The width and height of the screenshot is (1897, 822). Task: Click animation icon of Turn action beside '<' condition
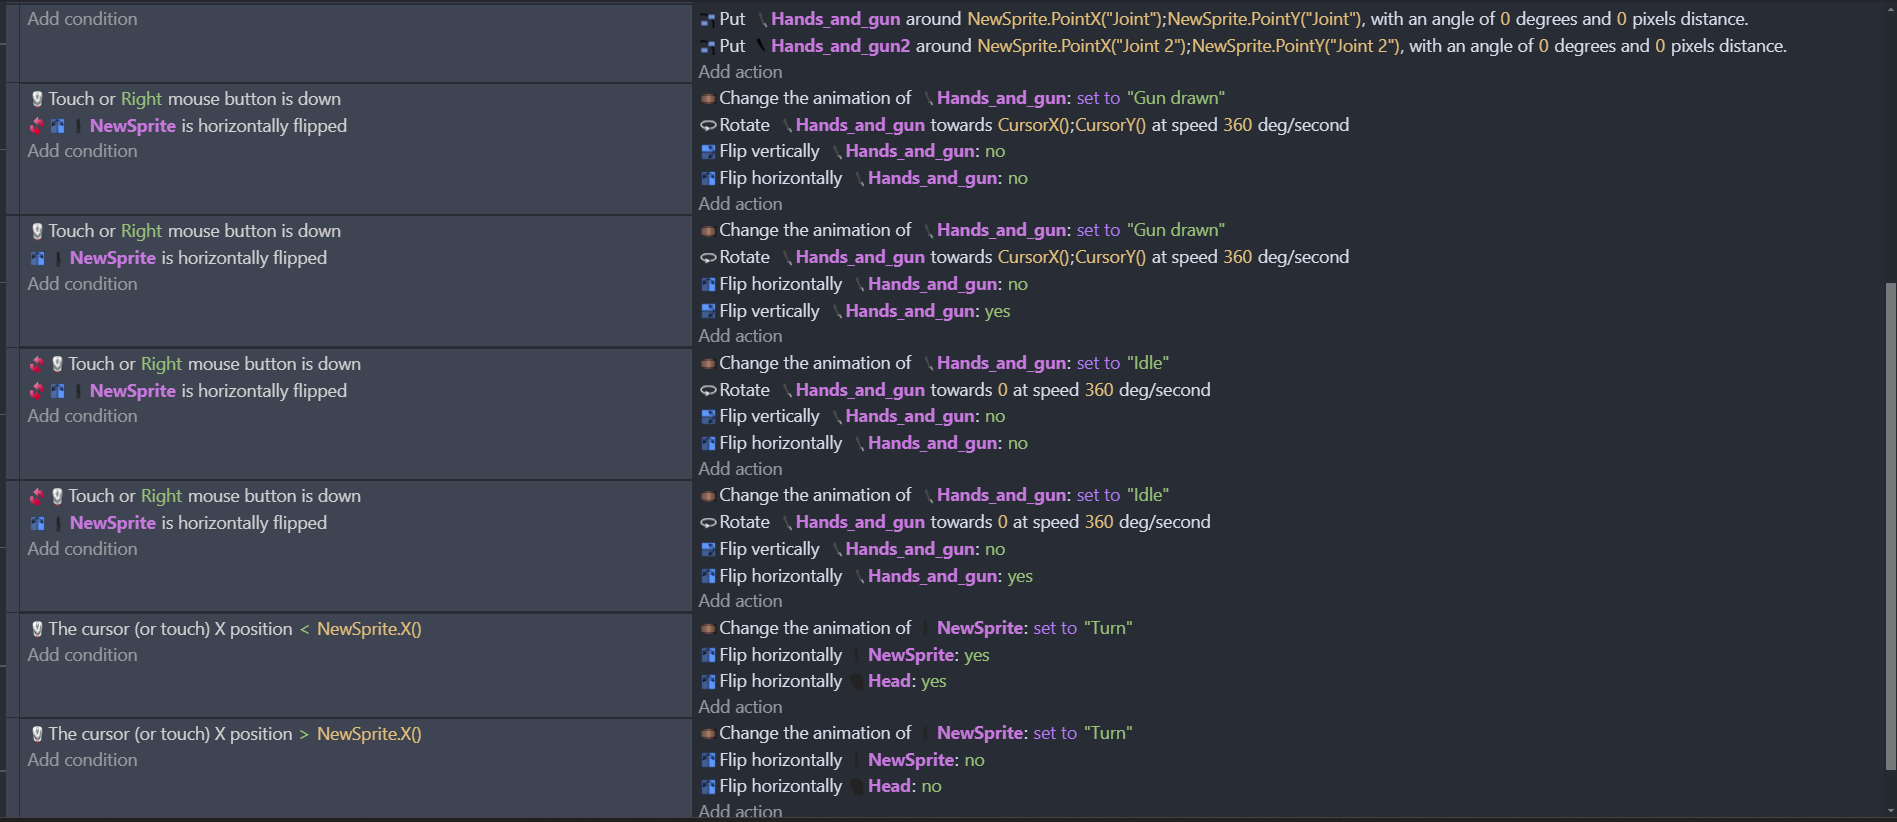coord(708,628)
